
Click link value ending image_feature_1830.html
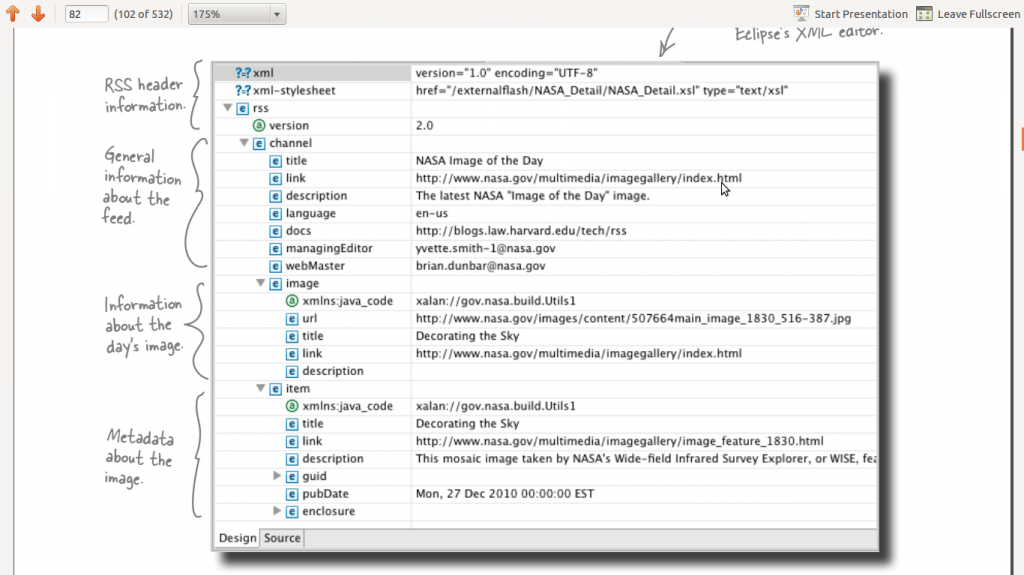coord(620,441)
